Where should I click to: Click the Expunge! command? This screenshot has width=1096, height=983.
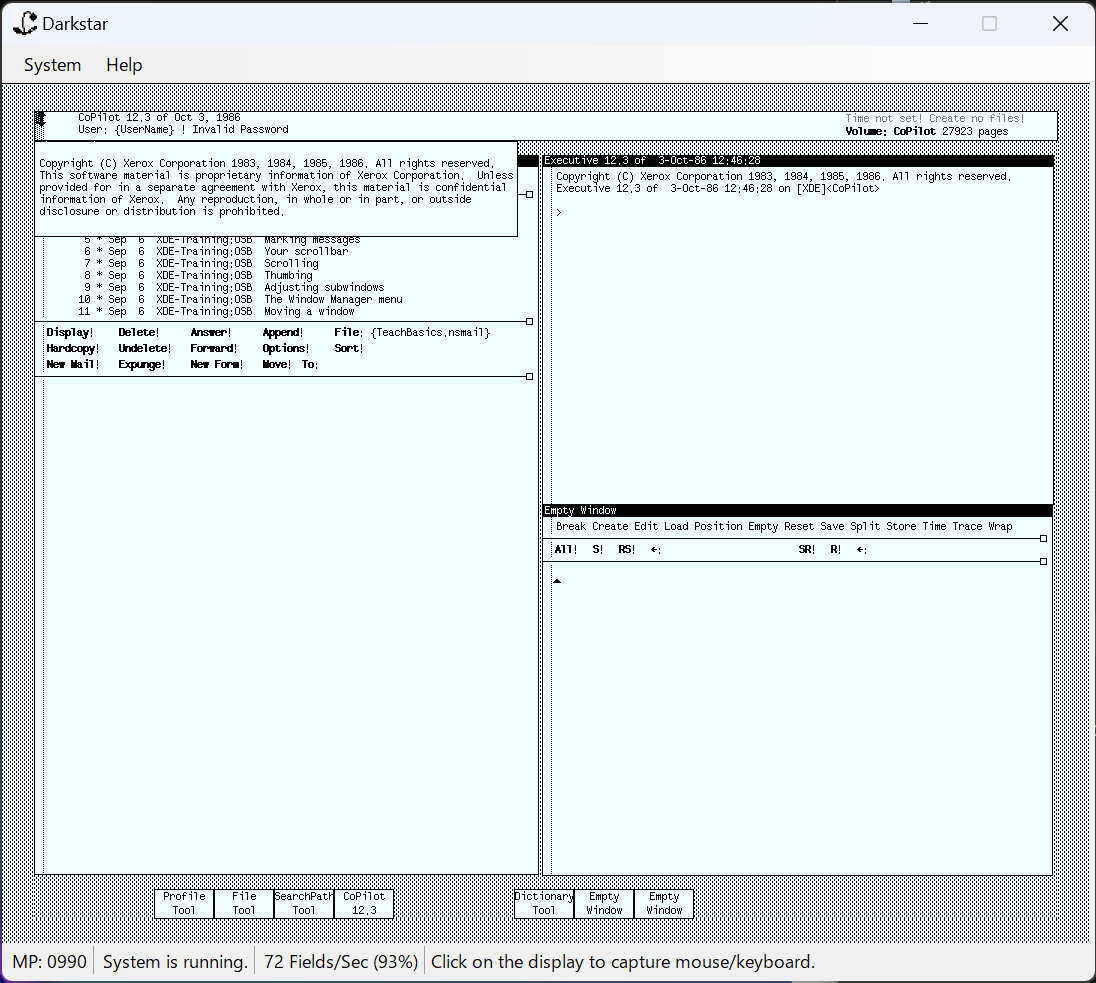point(142,364)
